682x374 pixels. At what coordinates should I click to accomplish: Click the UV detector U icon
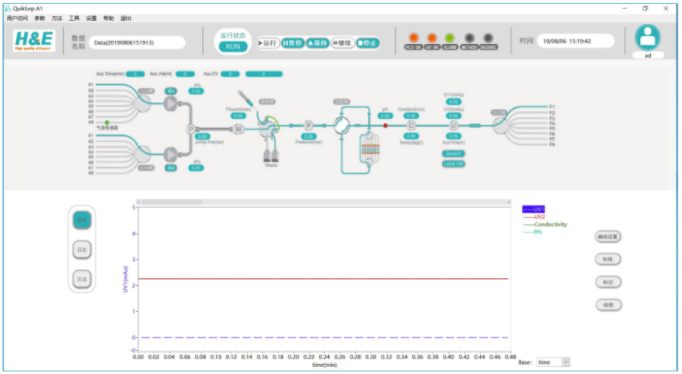pyautogui.click(x=453, y=125)
